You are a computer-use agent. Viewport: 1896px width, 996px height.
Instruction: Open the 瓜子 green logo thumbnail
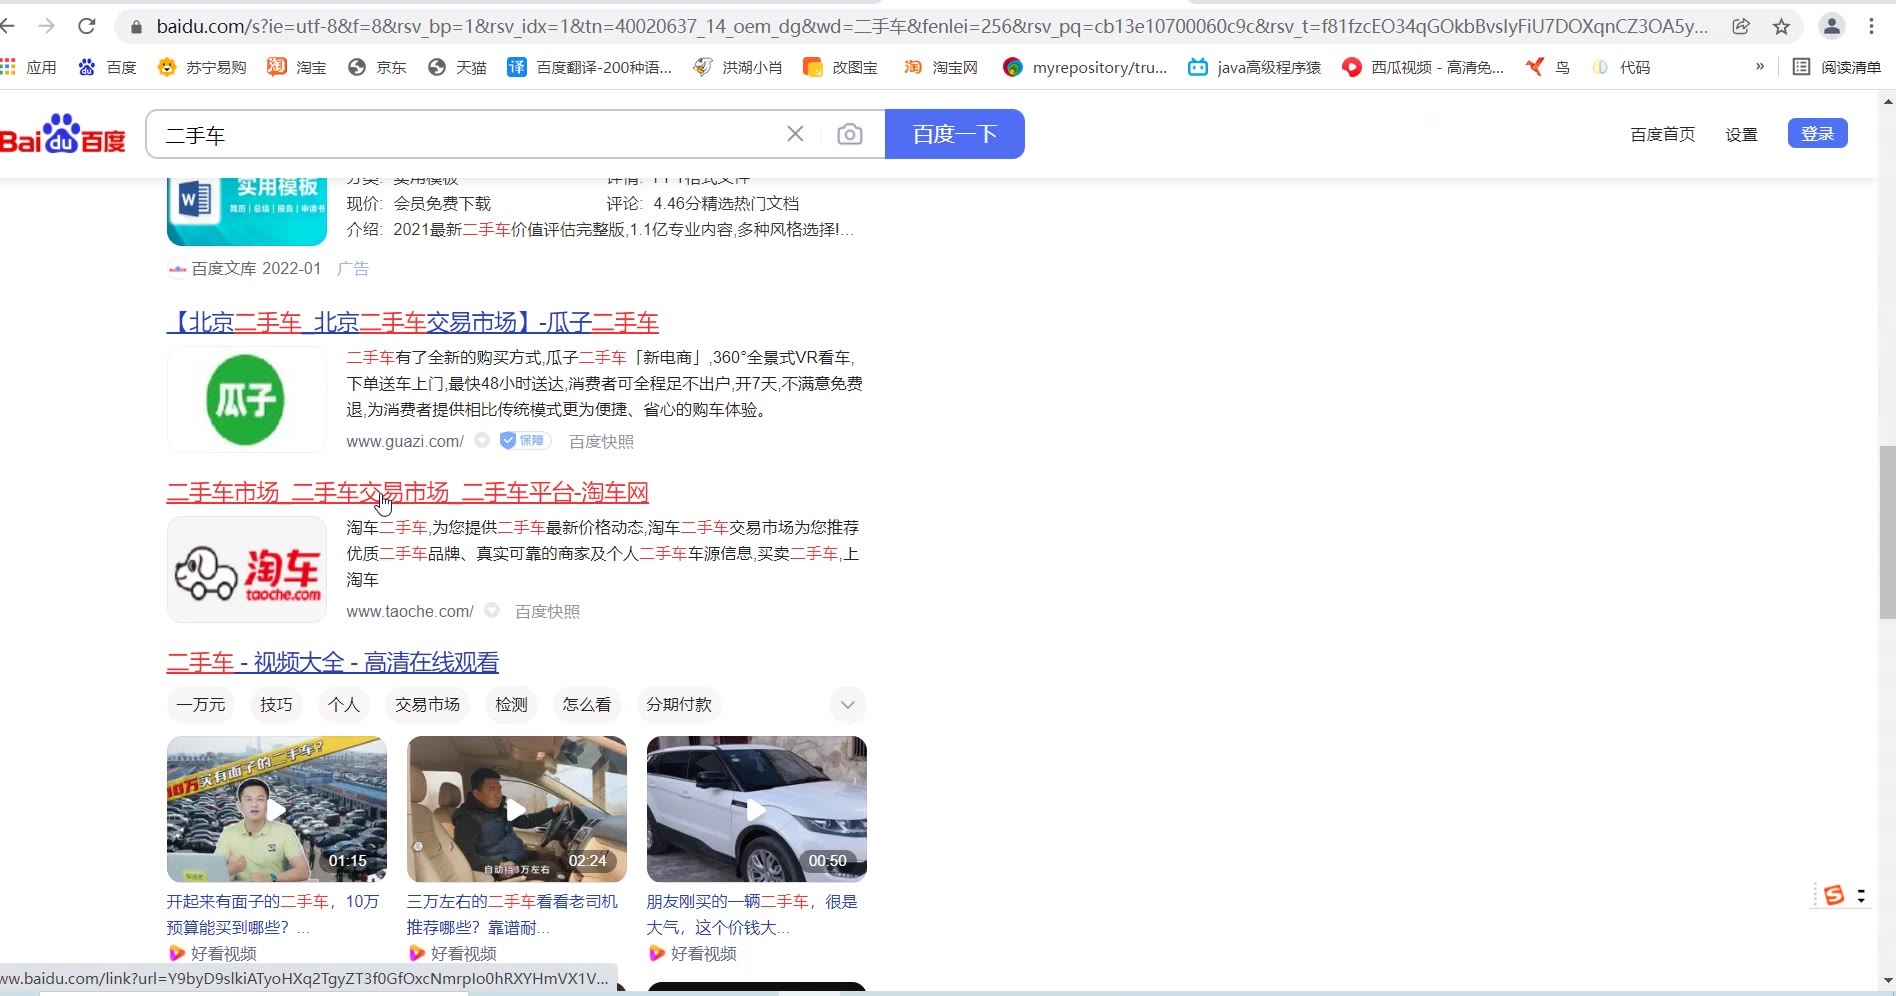pos(247,400)
